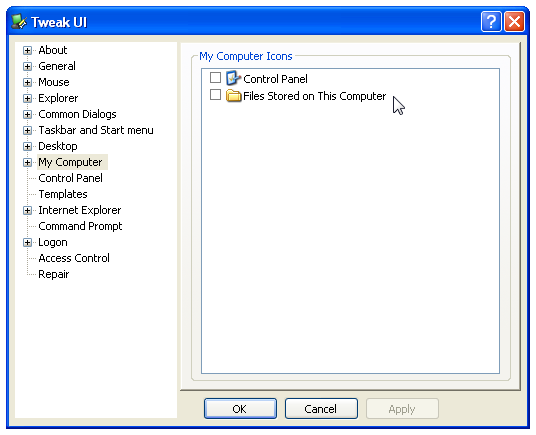Click the OK button
Viewport: 536px width, 435px height.
pos(240,409)
